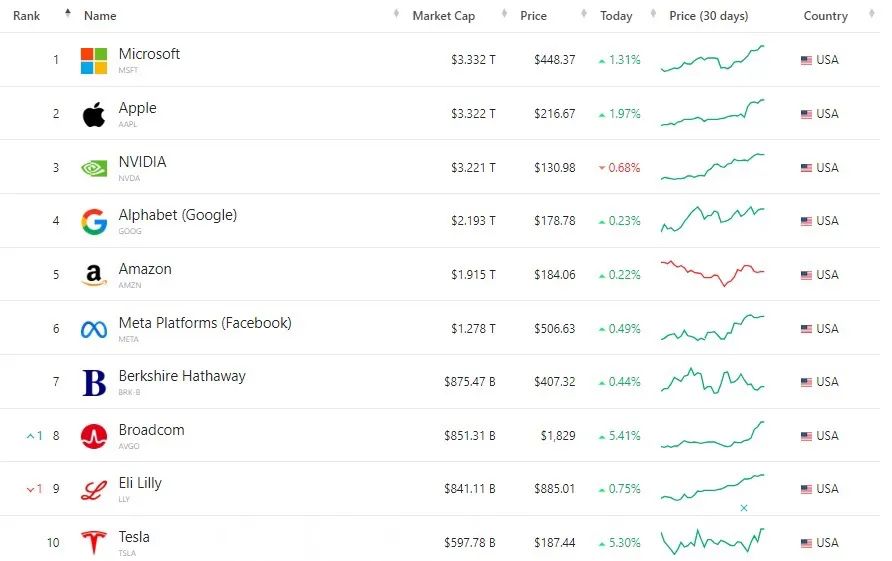Open the Broadcom company link

151,430
